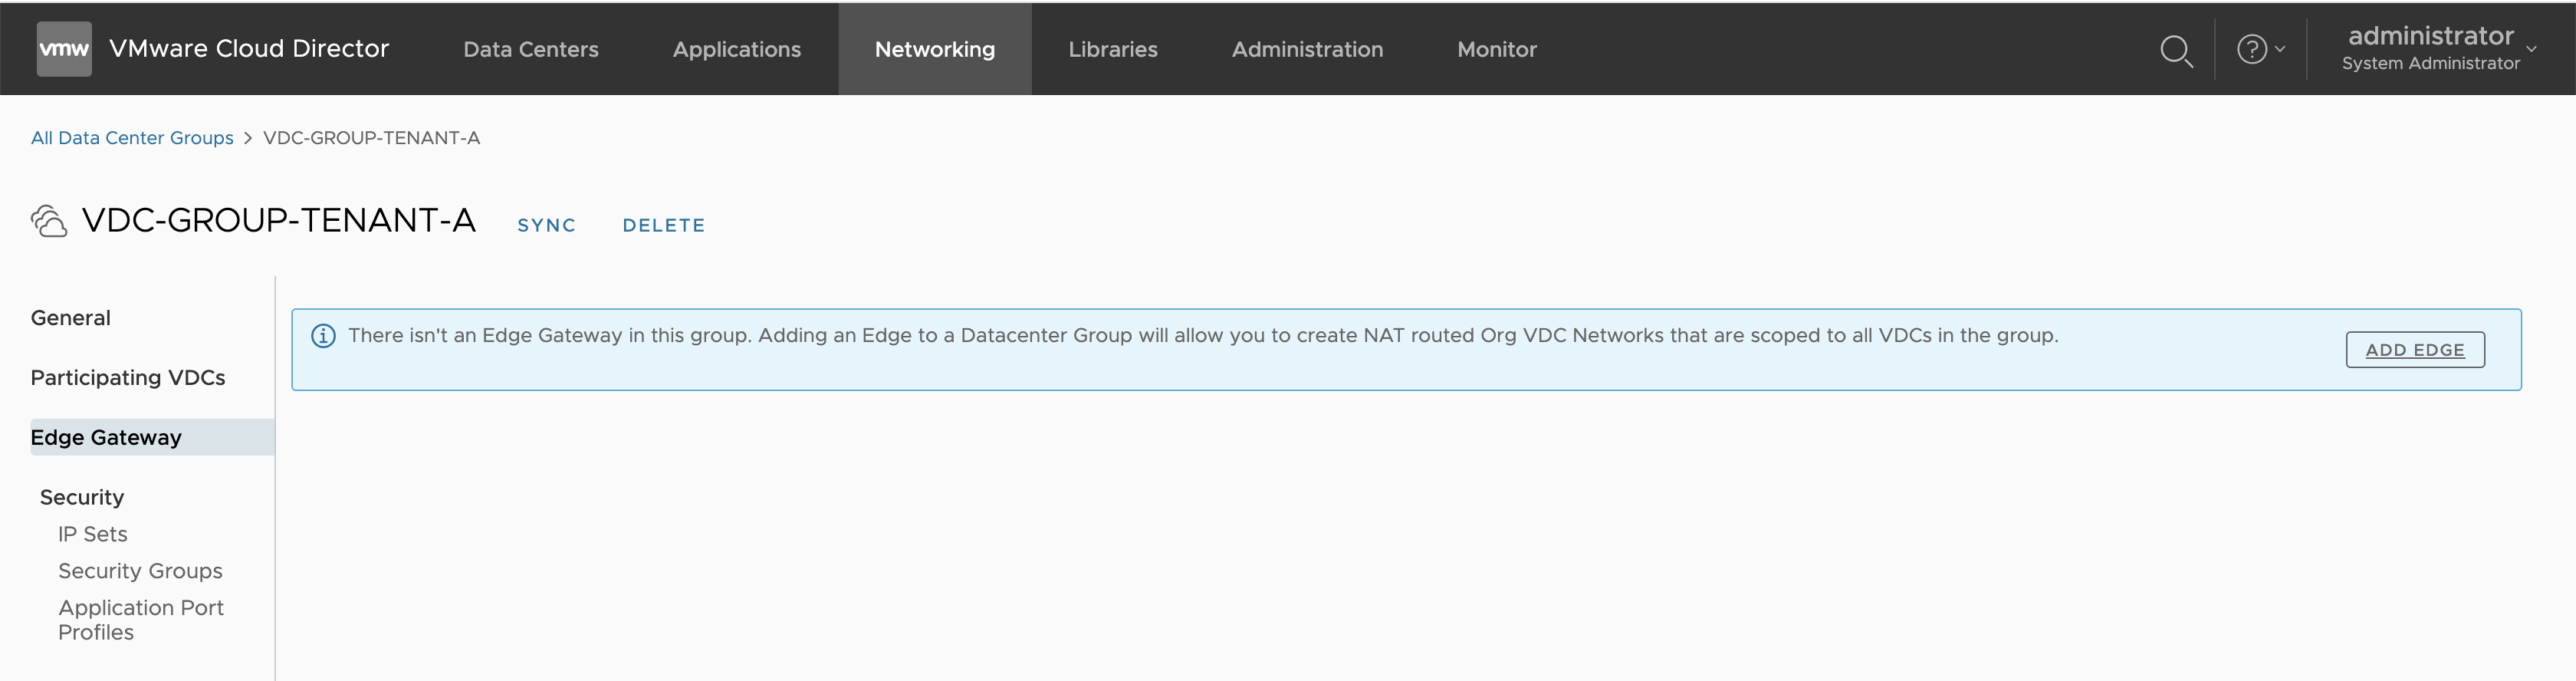
Task: Click the All Data Center Groups breadcrumb
Action: [x=132, y=138]
